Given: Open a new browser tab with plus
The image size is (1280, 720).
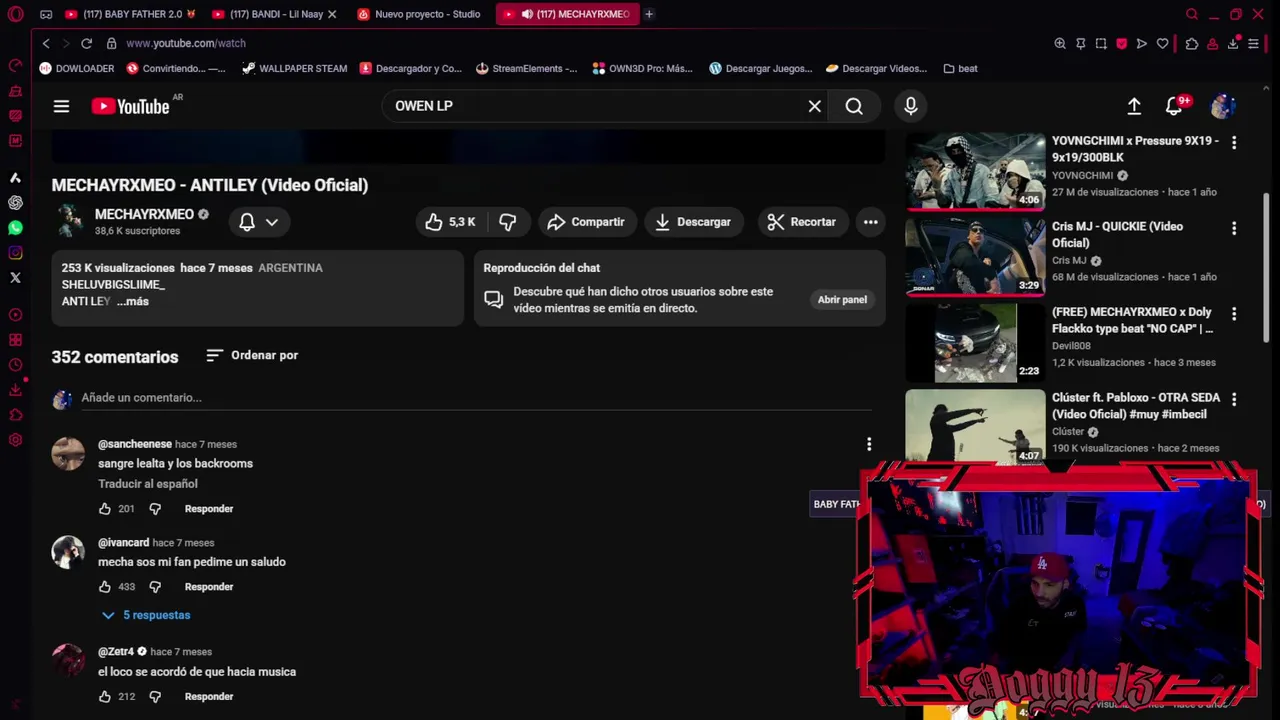Looking at the screenshot, I should 649,14.
